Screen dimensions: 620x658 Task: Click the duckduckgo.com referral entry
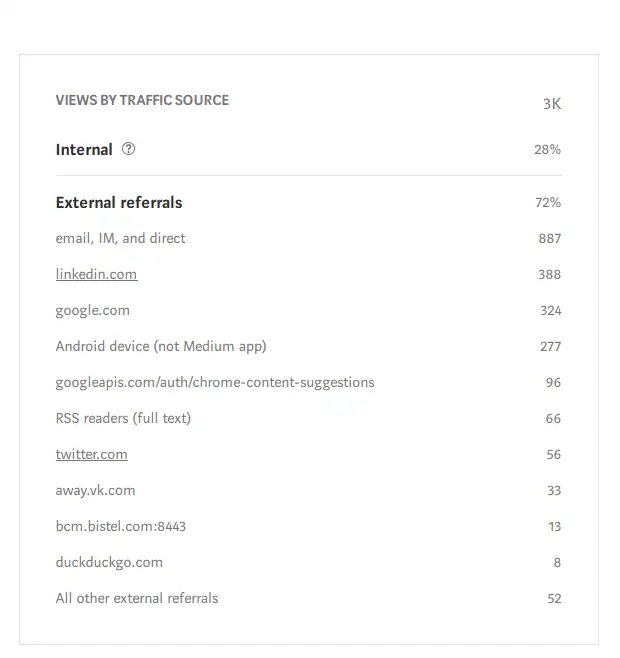(x=109, y=562)
